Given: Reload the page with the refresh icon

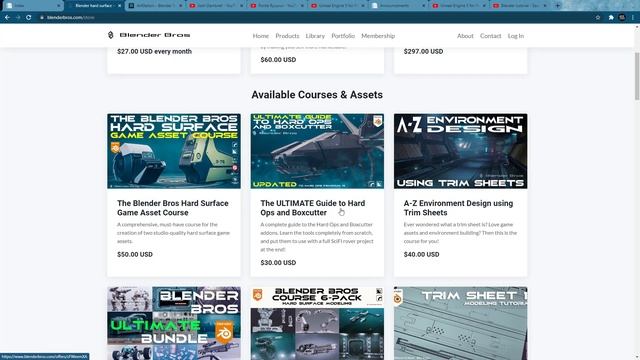Looking at the screenshot, I should pos(29,18).
